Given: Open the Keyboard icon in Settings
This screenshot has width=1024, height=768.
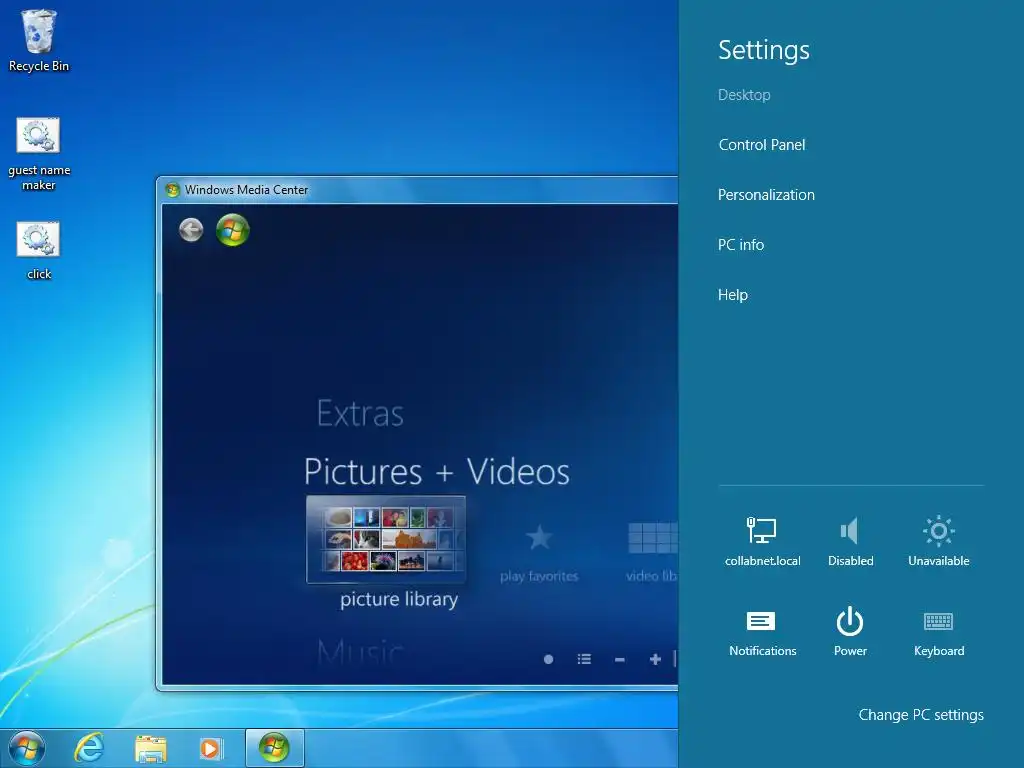Looking at the screenshot, I should click(x=938, y=632).
